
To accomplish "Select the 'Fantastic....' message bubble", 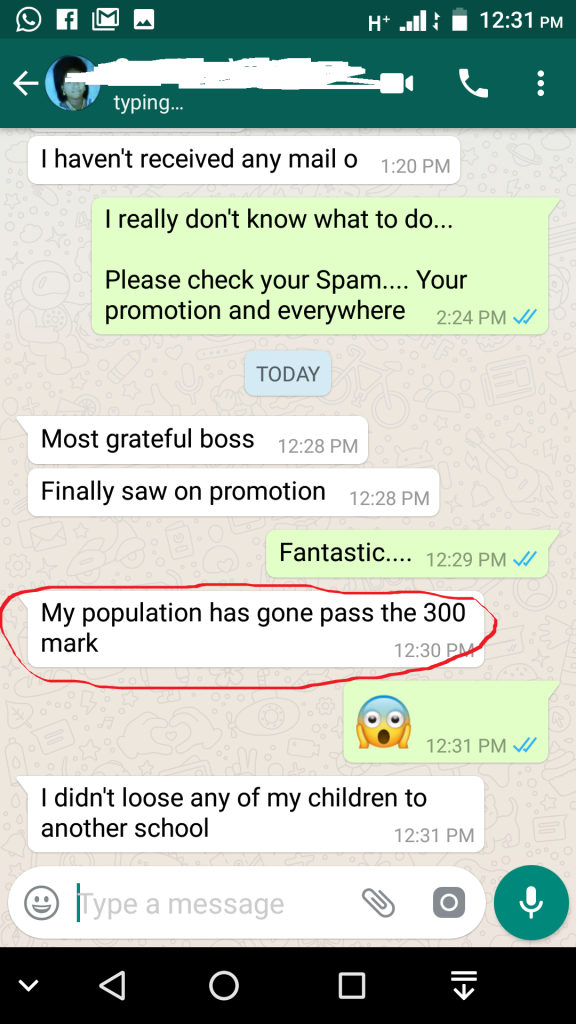I will click(x=408, y=554).
